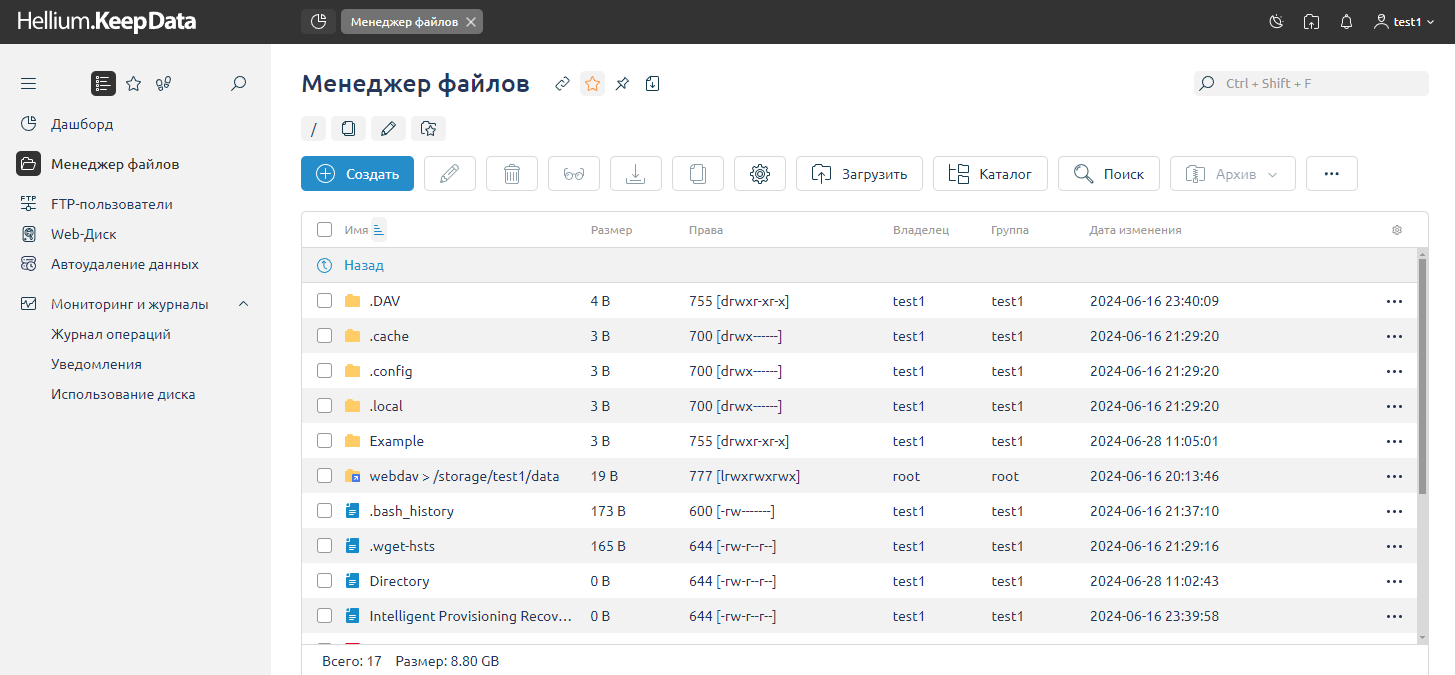Check the Directory file checkbox
The width and height of the screenshot is (1455, 675).
[x=324, y=580]
